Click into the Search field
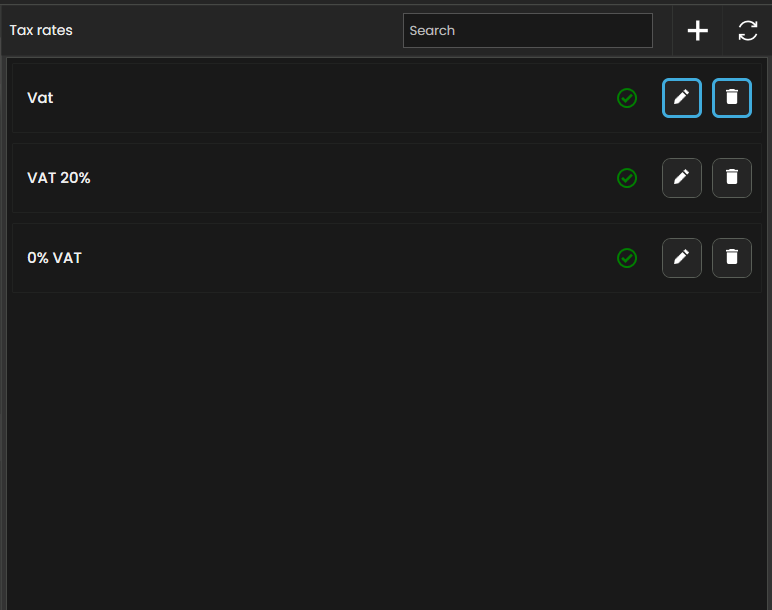772x610 pixels. (x=527, y=31)
